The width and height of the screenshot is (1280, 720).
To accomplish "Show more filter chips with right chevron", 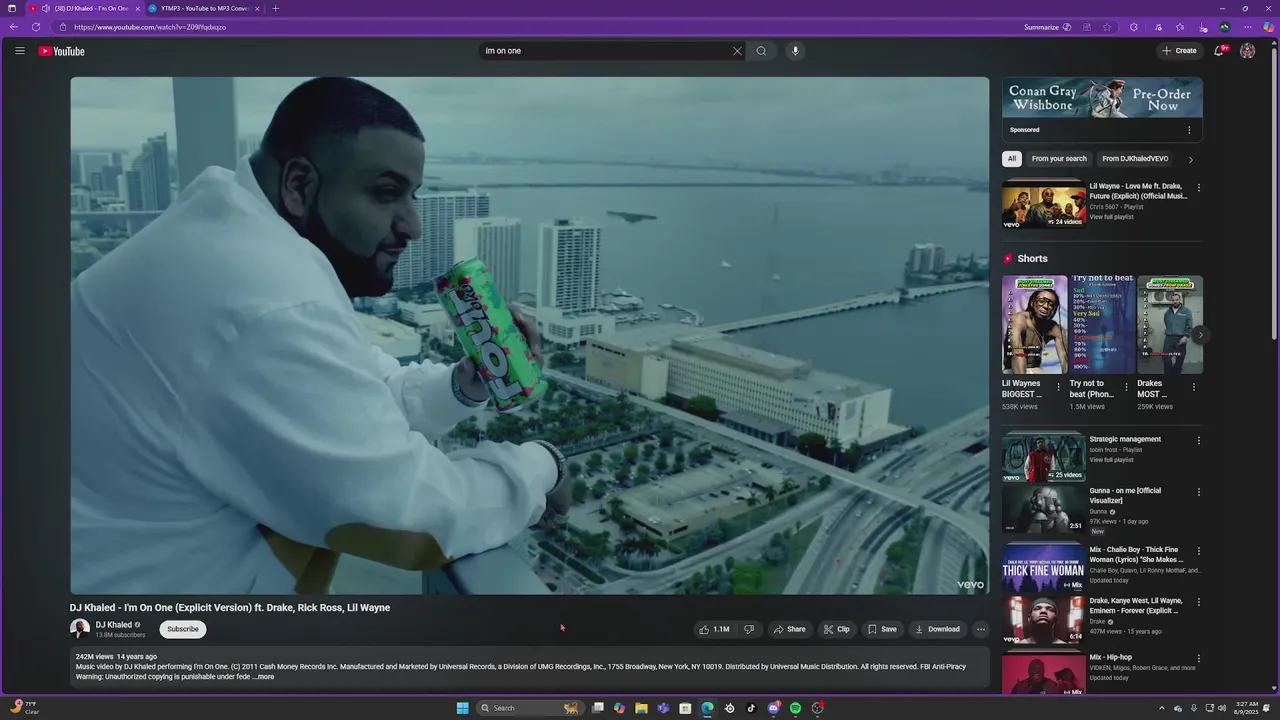I will (1190, 159).
